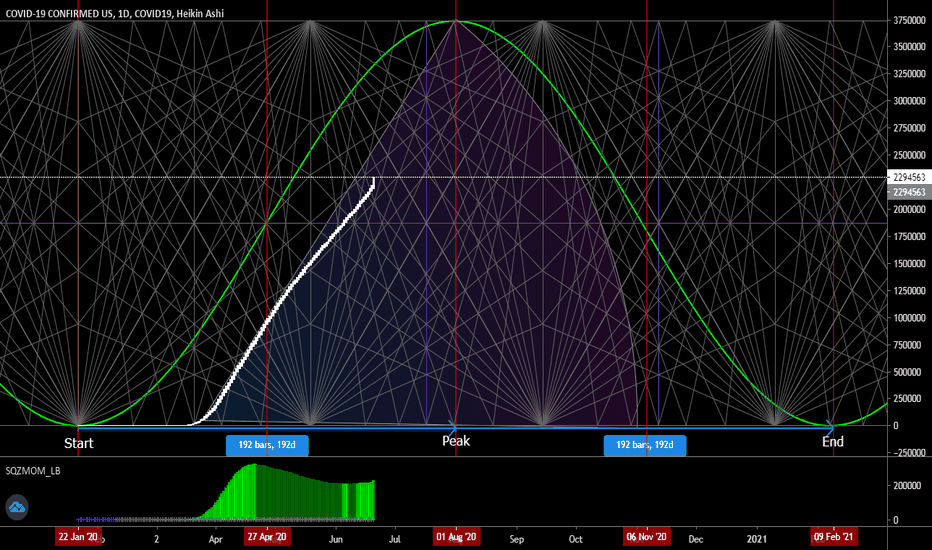The width and height of the screenshot is (932, 550).
Task: Click the Start label on the chart
Action: click(x=78, y=443)
